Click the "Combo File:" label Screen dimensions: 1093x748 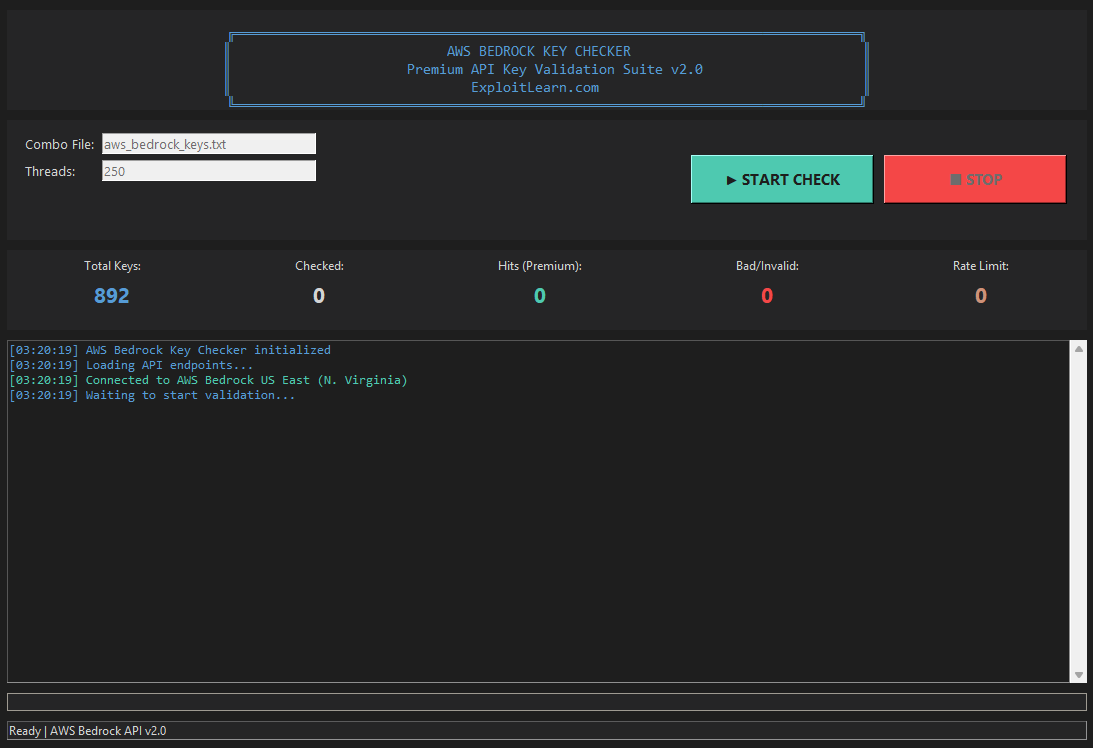pyautogui.click(x=59, y=144)
